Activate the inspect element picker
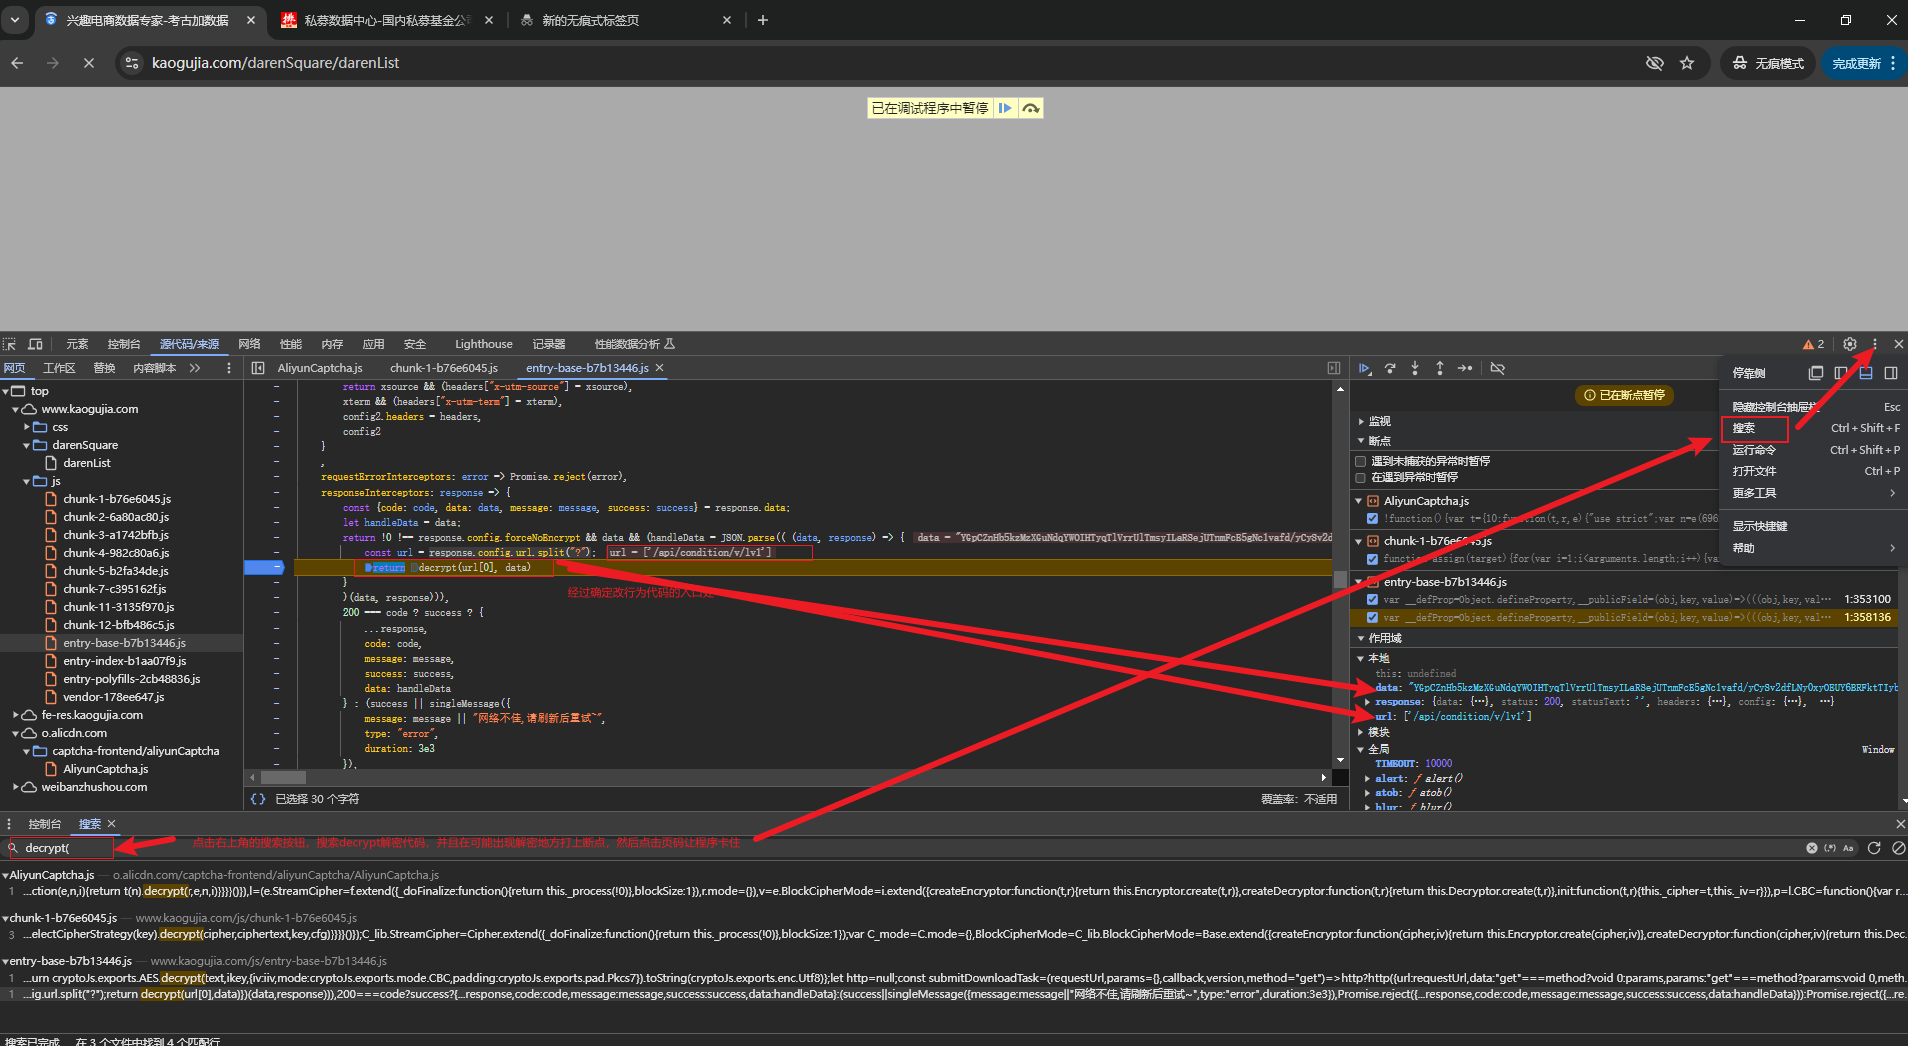 pyautogui.click(x=10, y=344)
